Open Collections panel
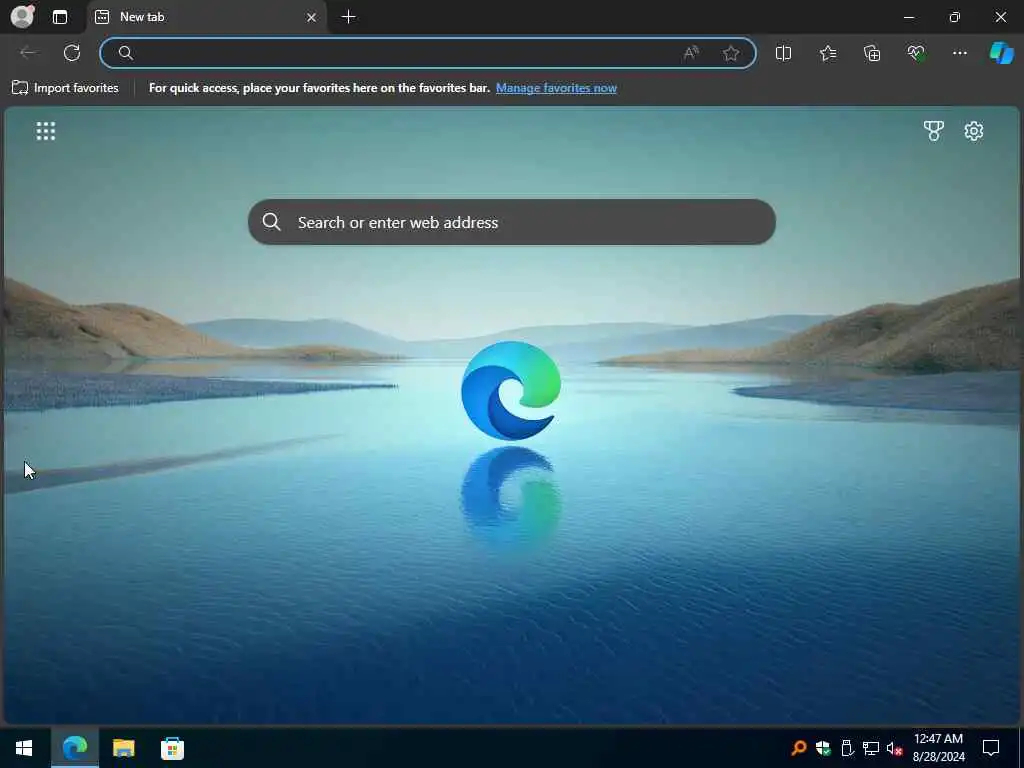This screenshot has height=768, width=1024. (x=872, y=53)
